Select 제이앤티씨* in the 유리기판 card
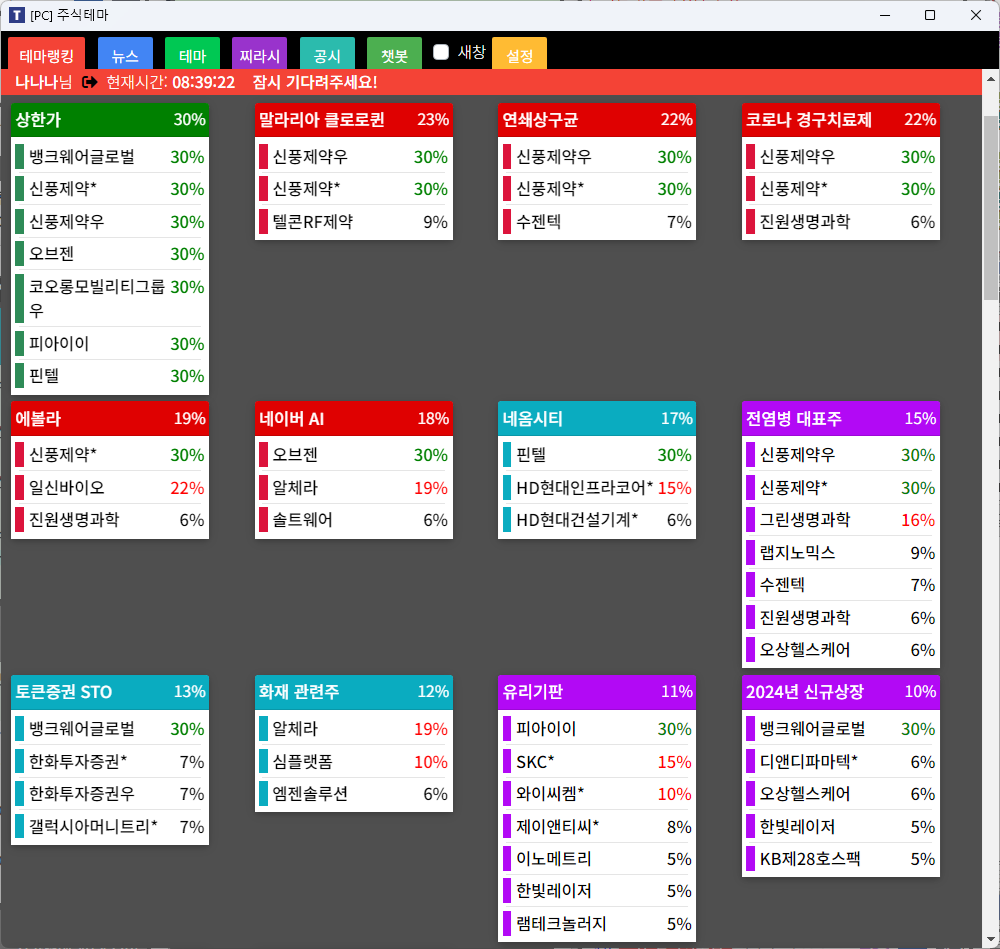 click(x=597, y=827)
